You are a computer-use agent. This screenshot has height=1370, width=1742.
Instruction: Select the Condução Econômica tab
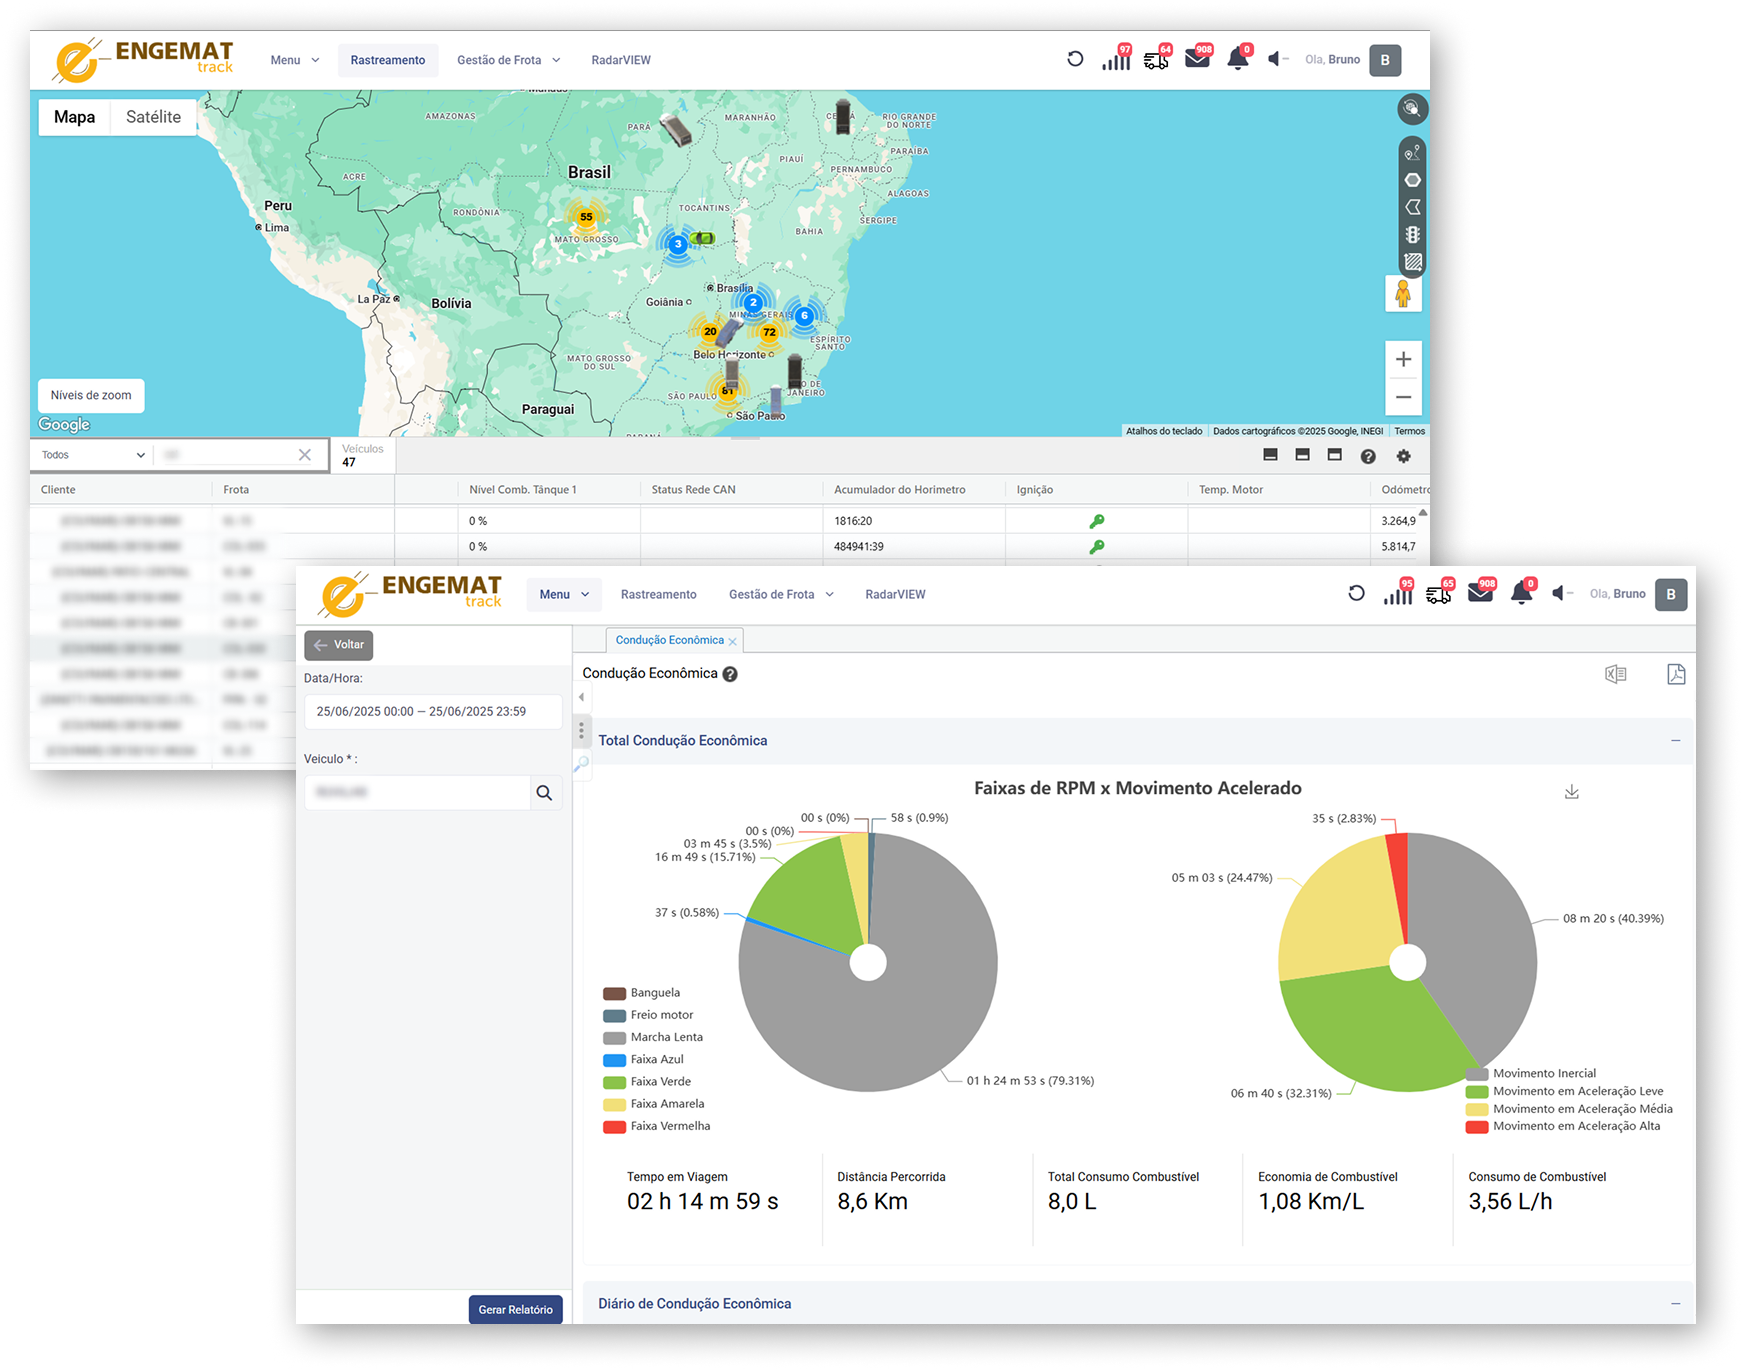click(668, 641)
